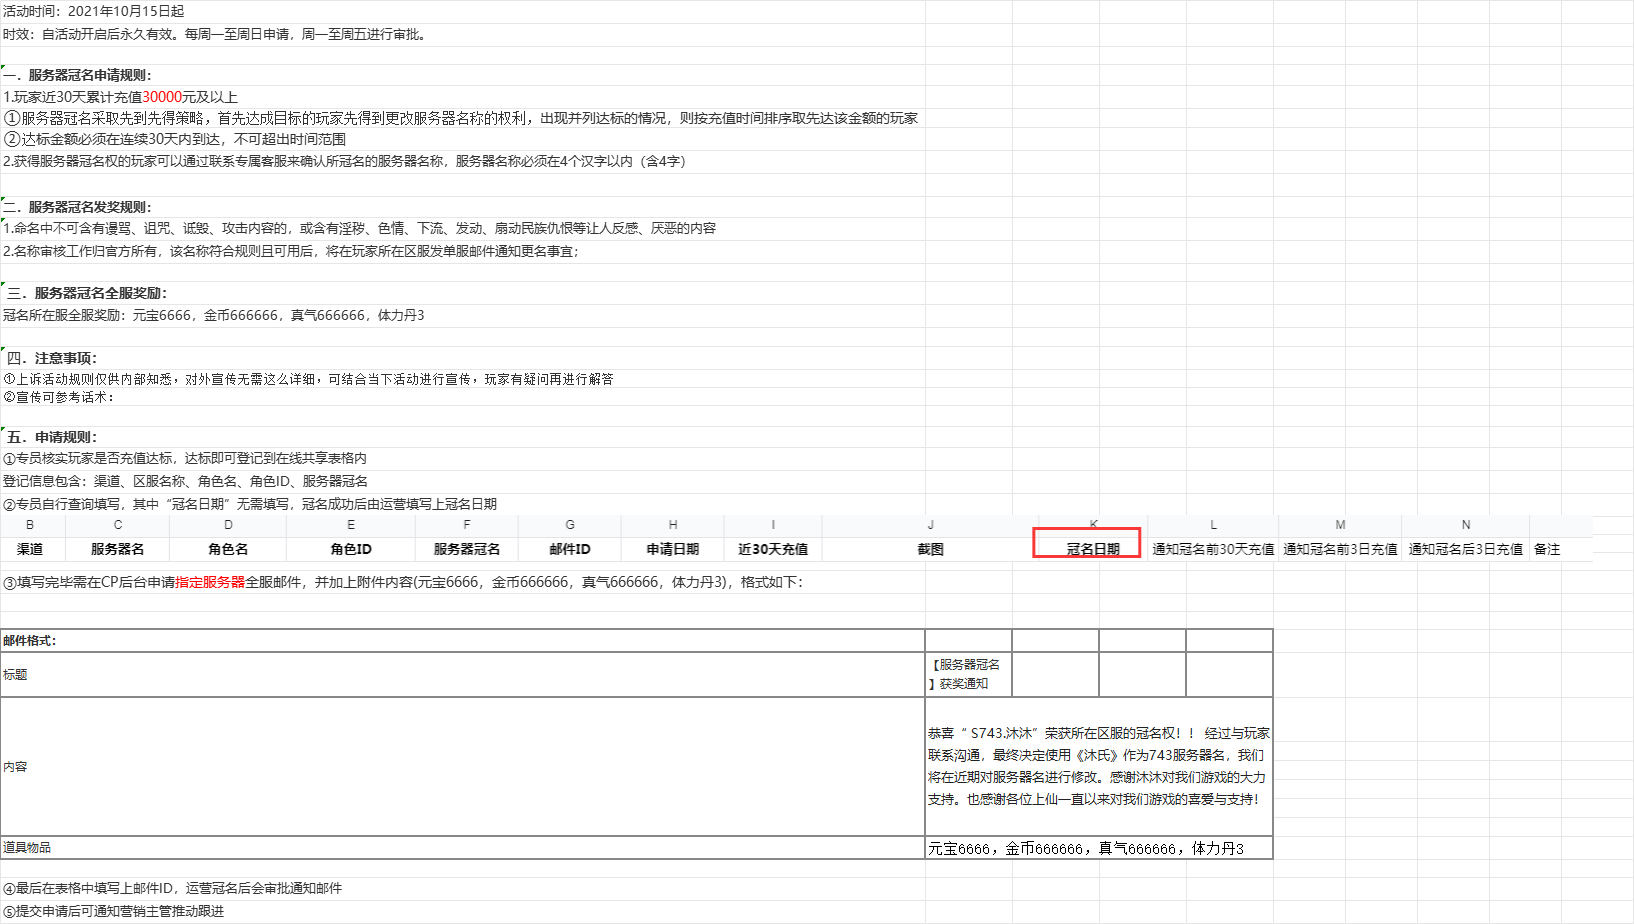The width and height of the screenshot is (1634, 924).
Task: Select the row '①服务器冠名采取先到先得策略'
Action: point(461,118)
